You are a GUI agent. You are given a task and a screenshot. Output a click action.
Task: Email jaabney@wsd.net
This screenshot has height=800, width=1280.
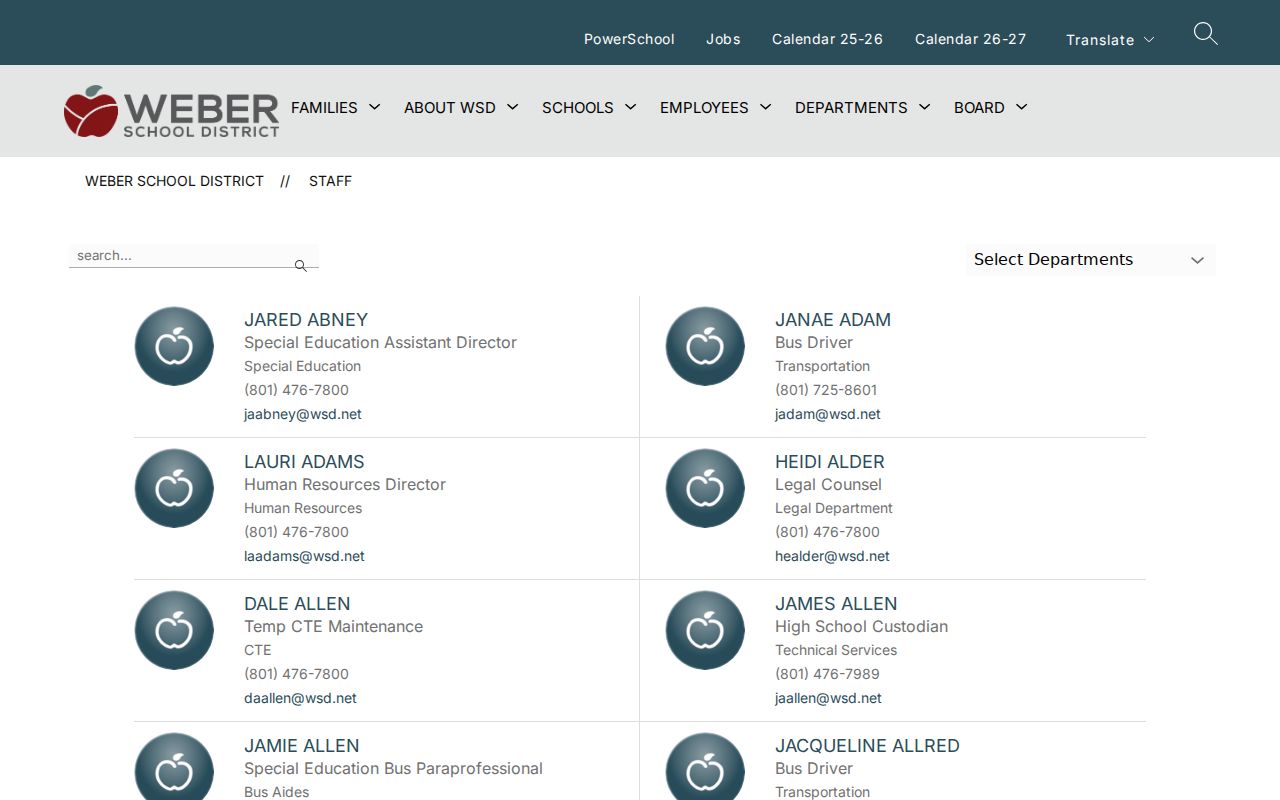[303, 414]
